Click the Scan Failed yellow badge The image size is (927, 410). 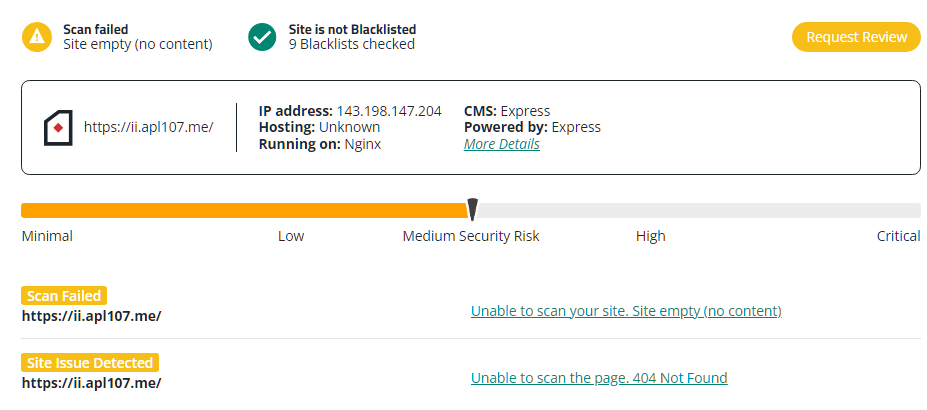tap(64, 296)
